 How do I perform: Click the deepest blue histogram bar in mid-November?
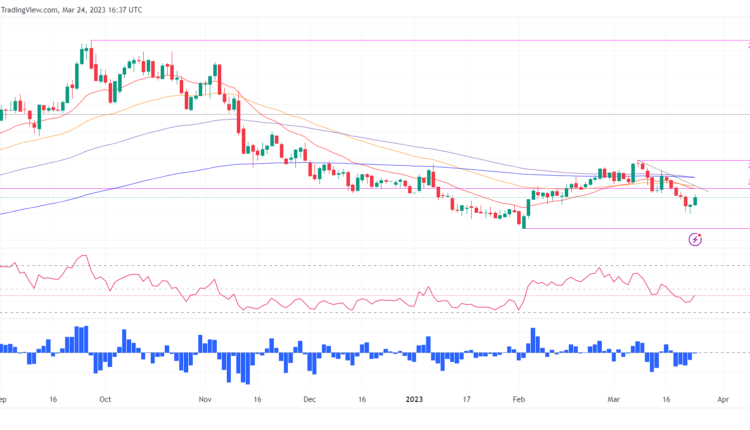(242, 367)
